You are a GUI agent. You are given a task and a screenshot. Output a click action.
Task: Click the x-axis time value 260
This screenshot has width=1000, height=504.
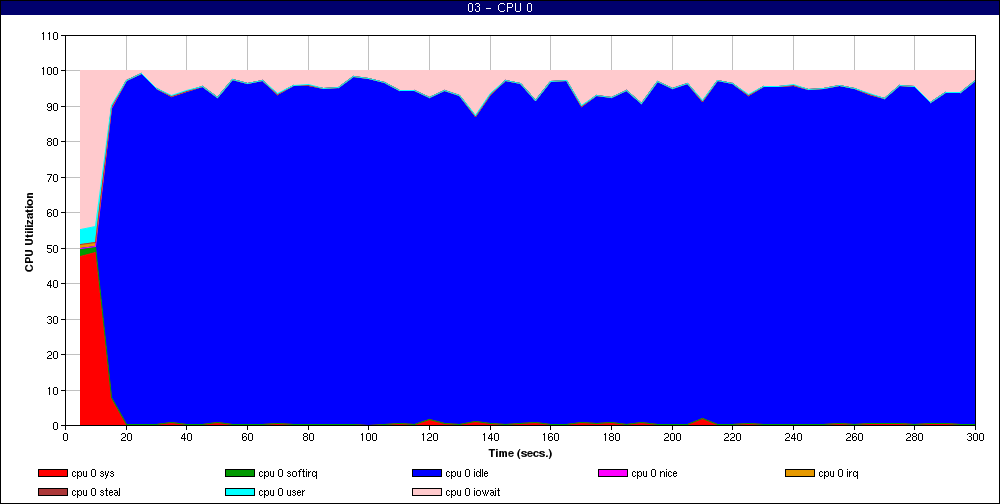pyautogui.click(x=854, y=437)
